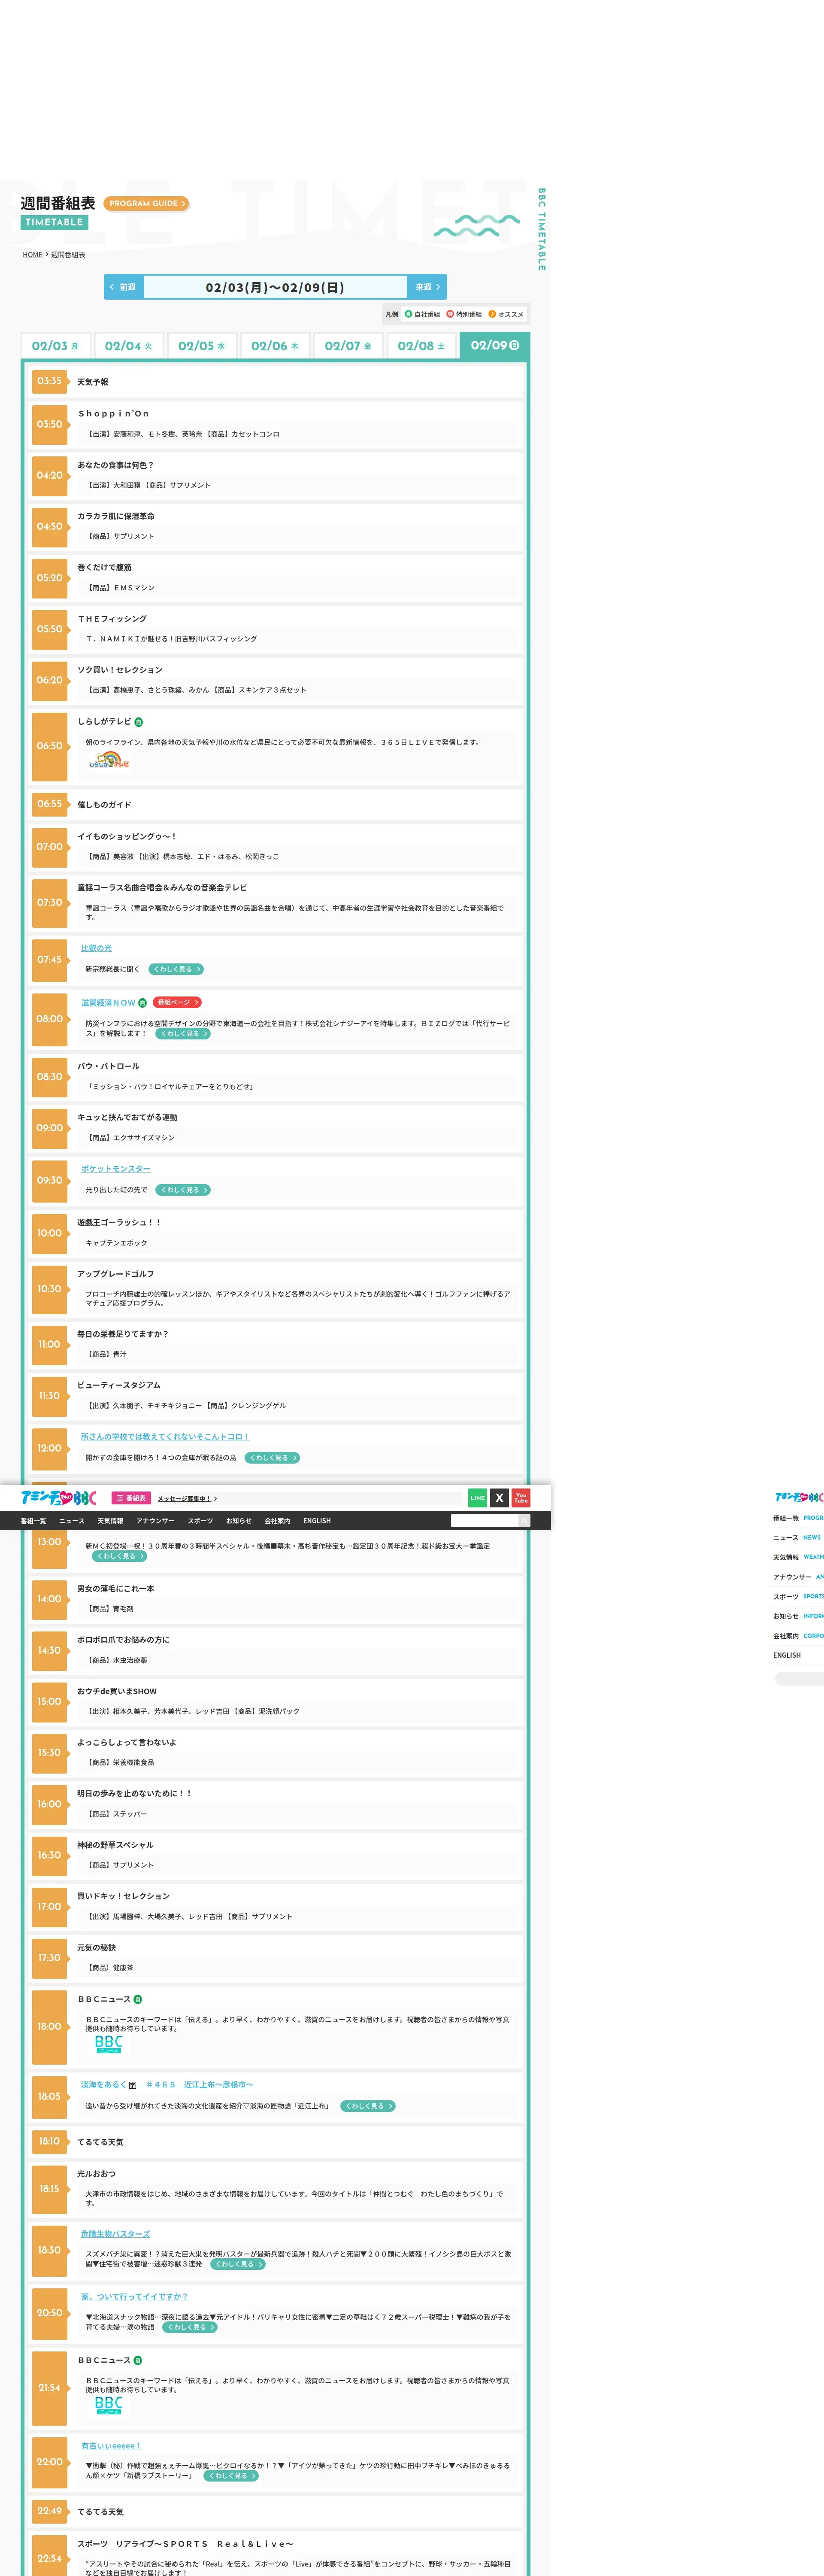The height and width of the screenshot is (2576, 824).
Task: Select the 02/06 木 tab
Action: click(x=275, y=346)
